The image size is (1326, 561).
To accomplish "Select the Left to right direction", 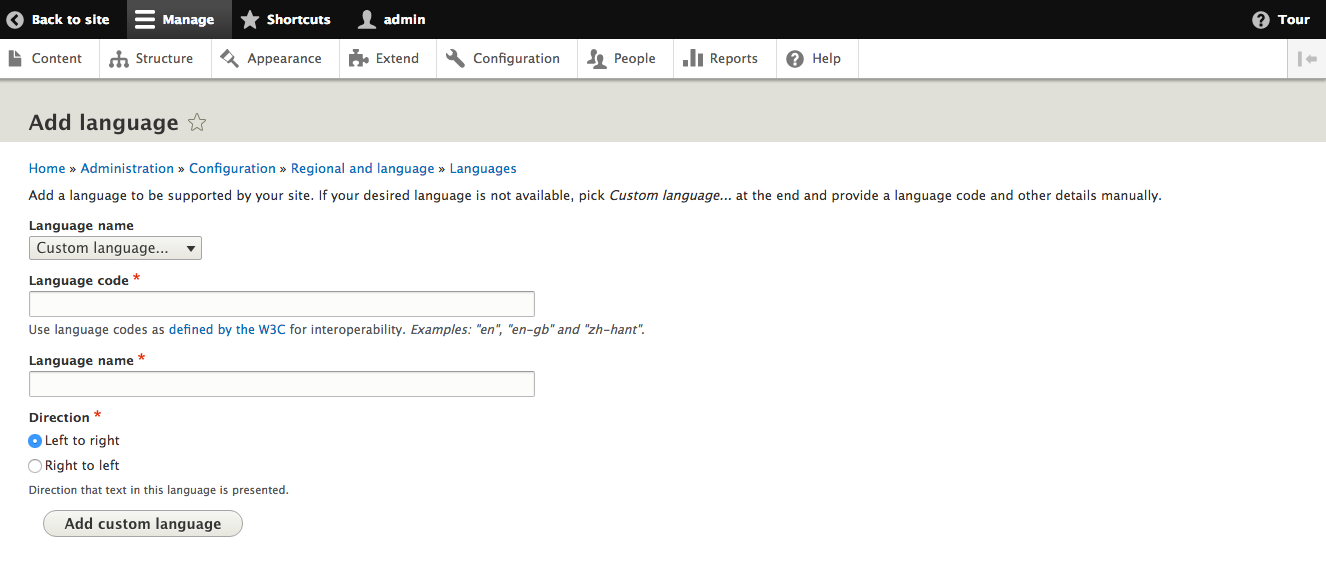I will click(x=36, y=441).
